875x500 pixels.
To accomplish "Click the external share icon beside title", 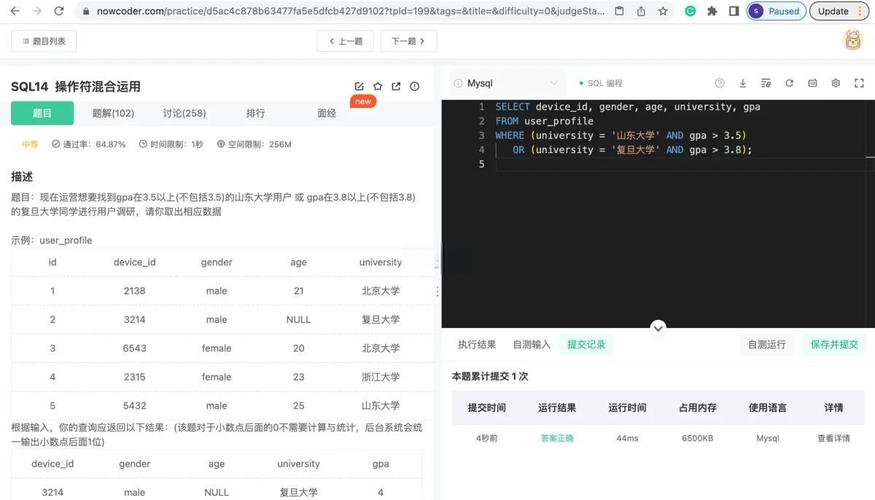I will [396, 86].
